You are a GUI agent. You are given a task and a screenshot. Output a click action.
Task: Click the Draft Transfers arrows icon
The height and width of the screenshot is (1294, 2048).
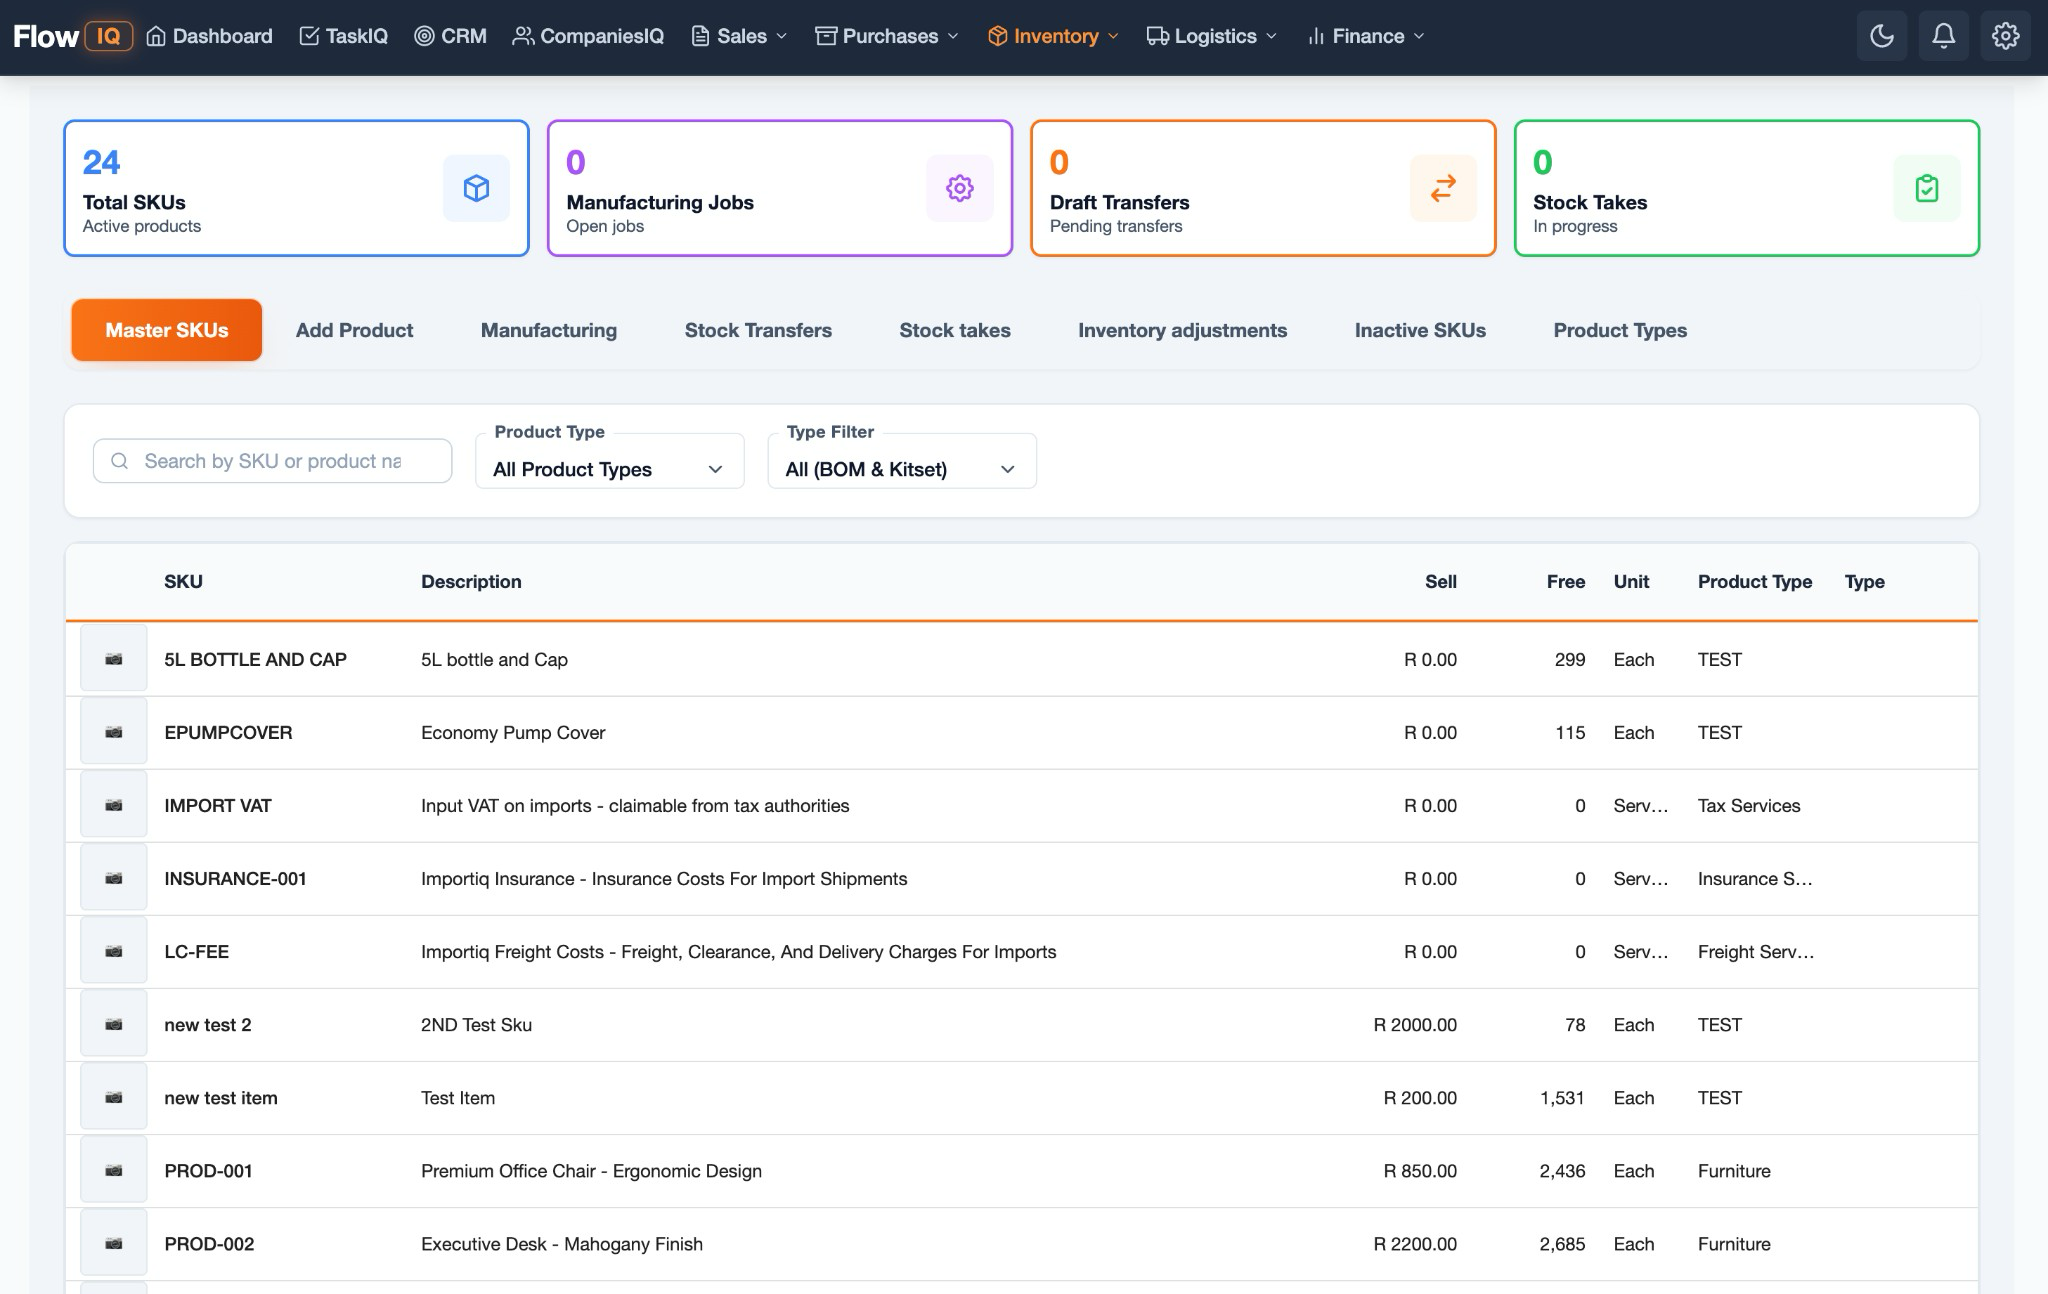pos(1442,188)
